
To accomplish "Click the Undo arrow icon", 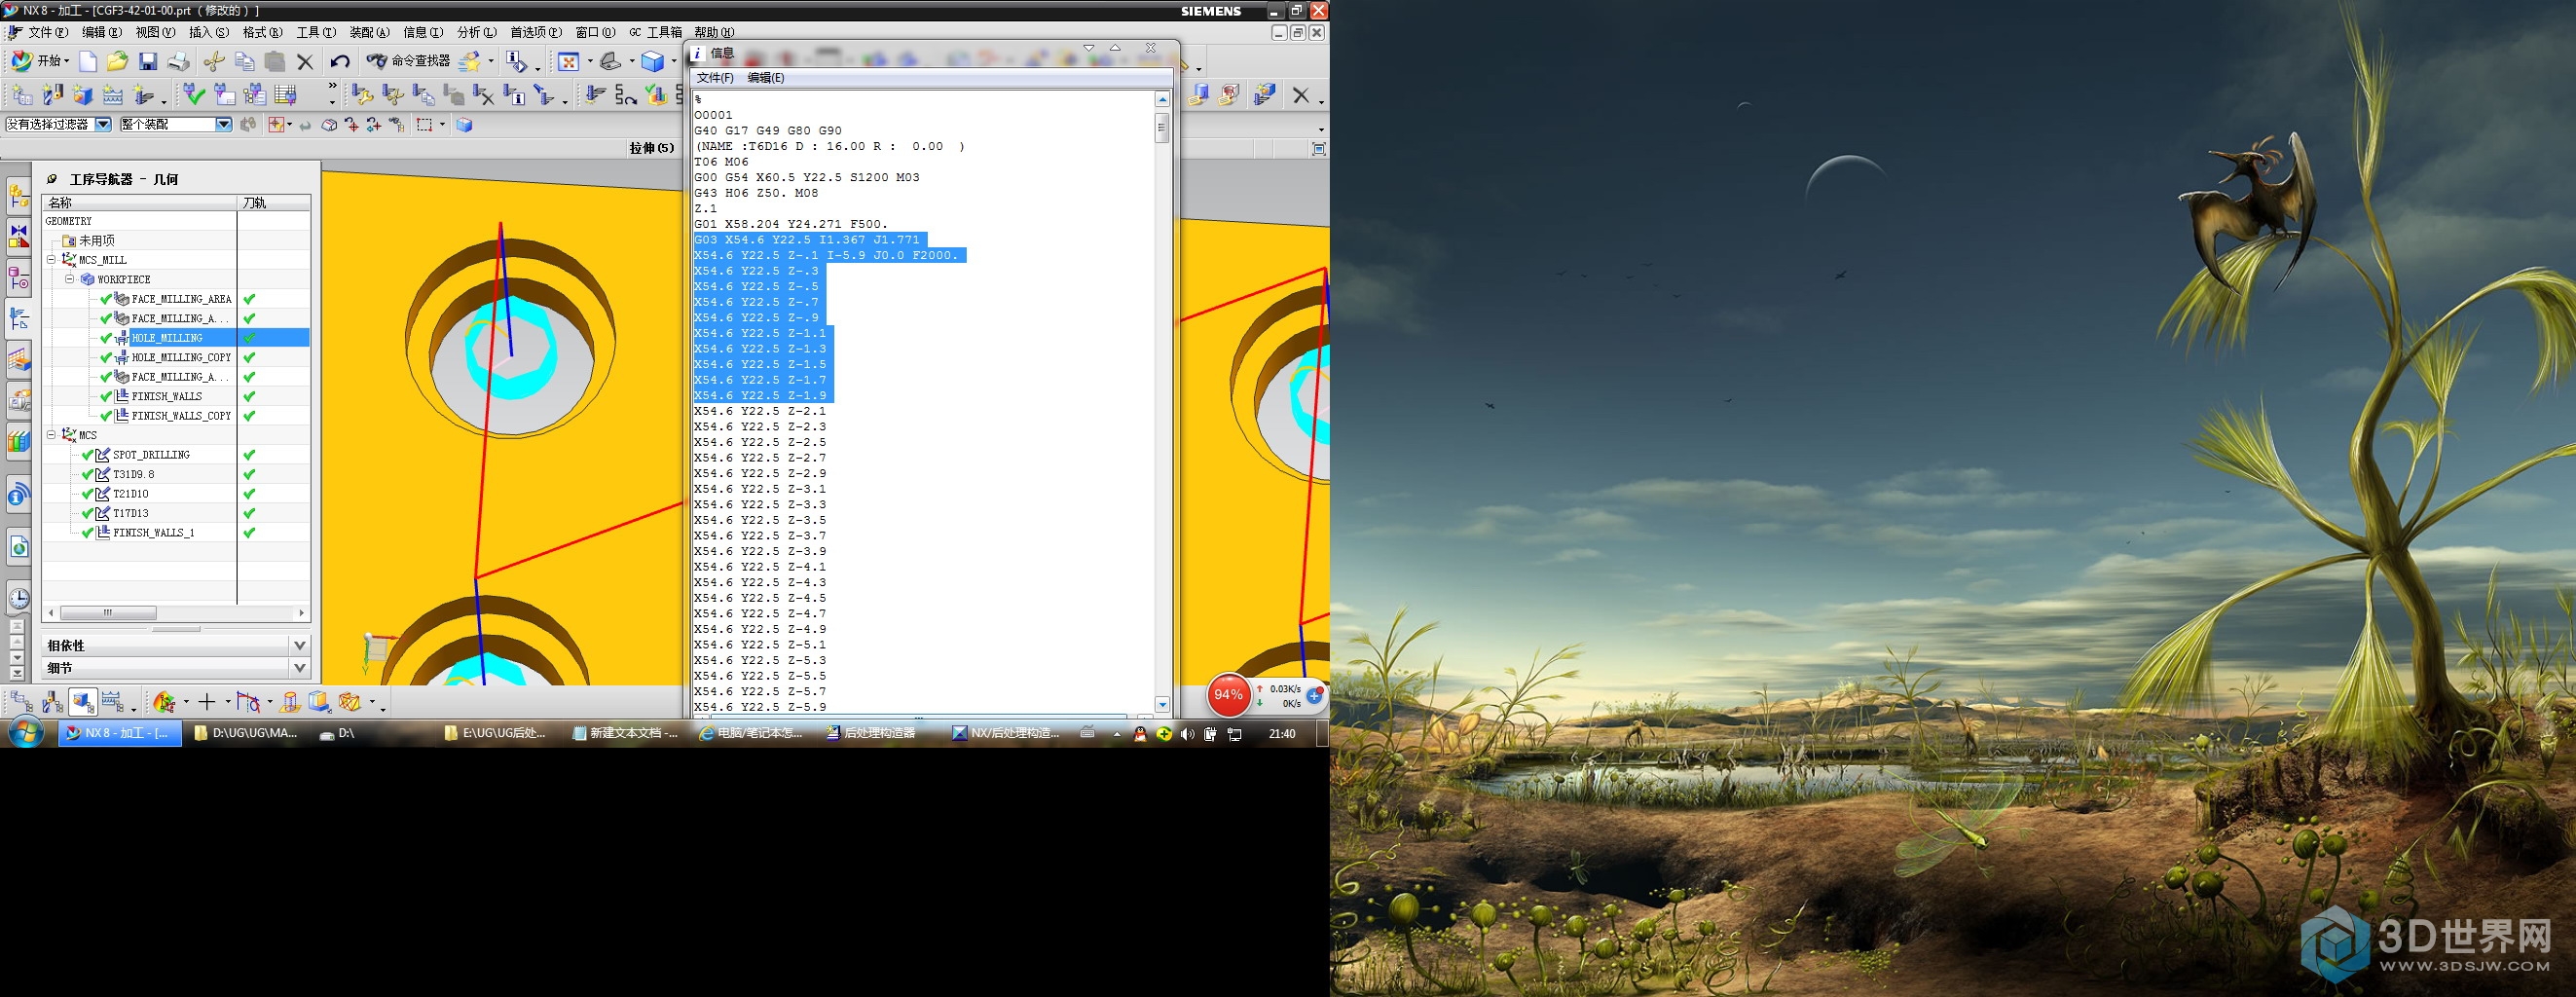I will (x=339, y=62).
